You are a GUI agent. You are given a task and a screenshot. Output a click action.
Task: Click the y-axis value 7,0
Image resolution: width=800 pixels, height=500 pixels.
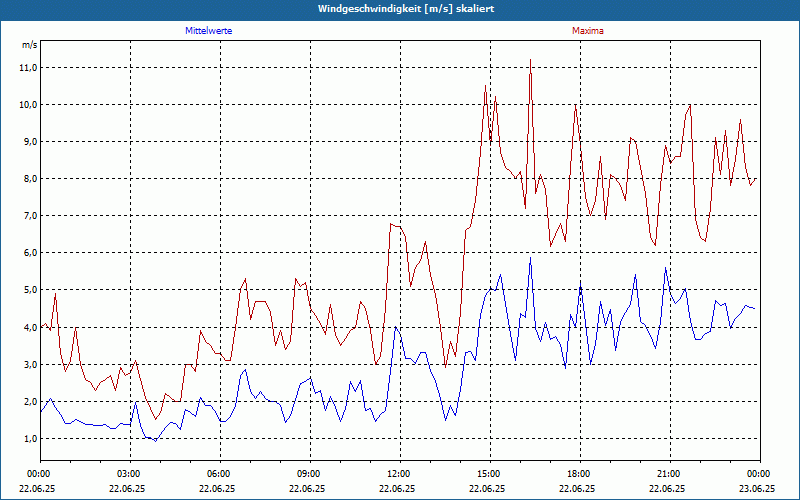(x=31, y=216)
